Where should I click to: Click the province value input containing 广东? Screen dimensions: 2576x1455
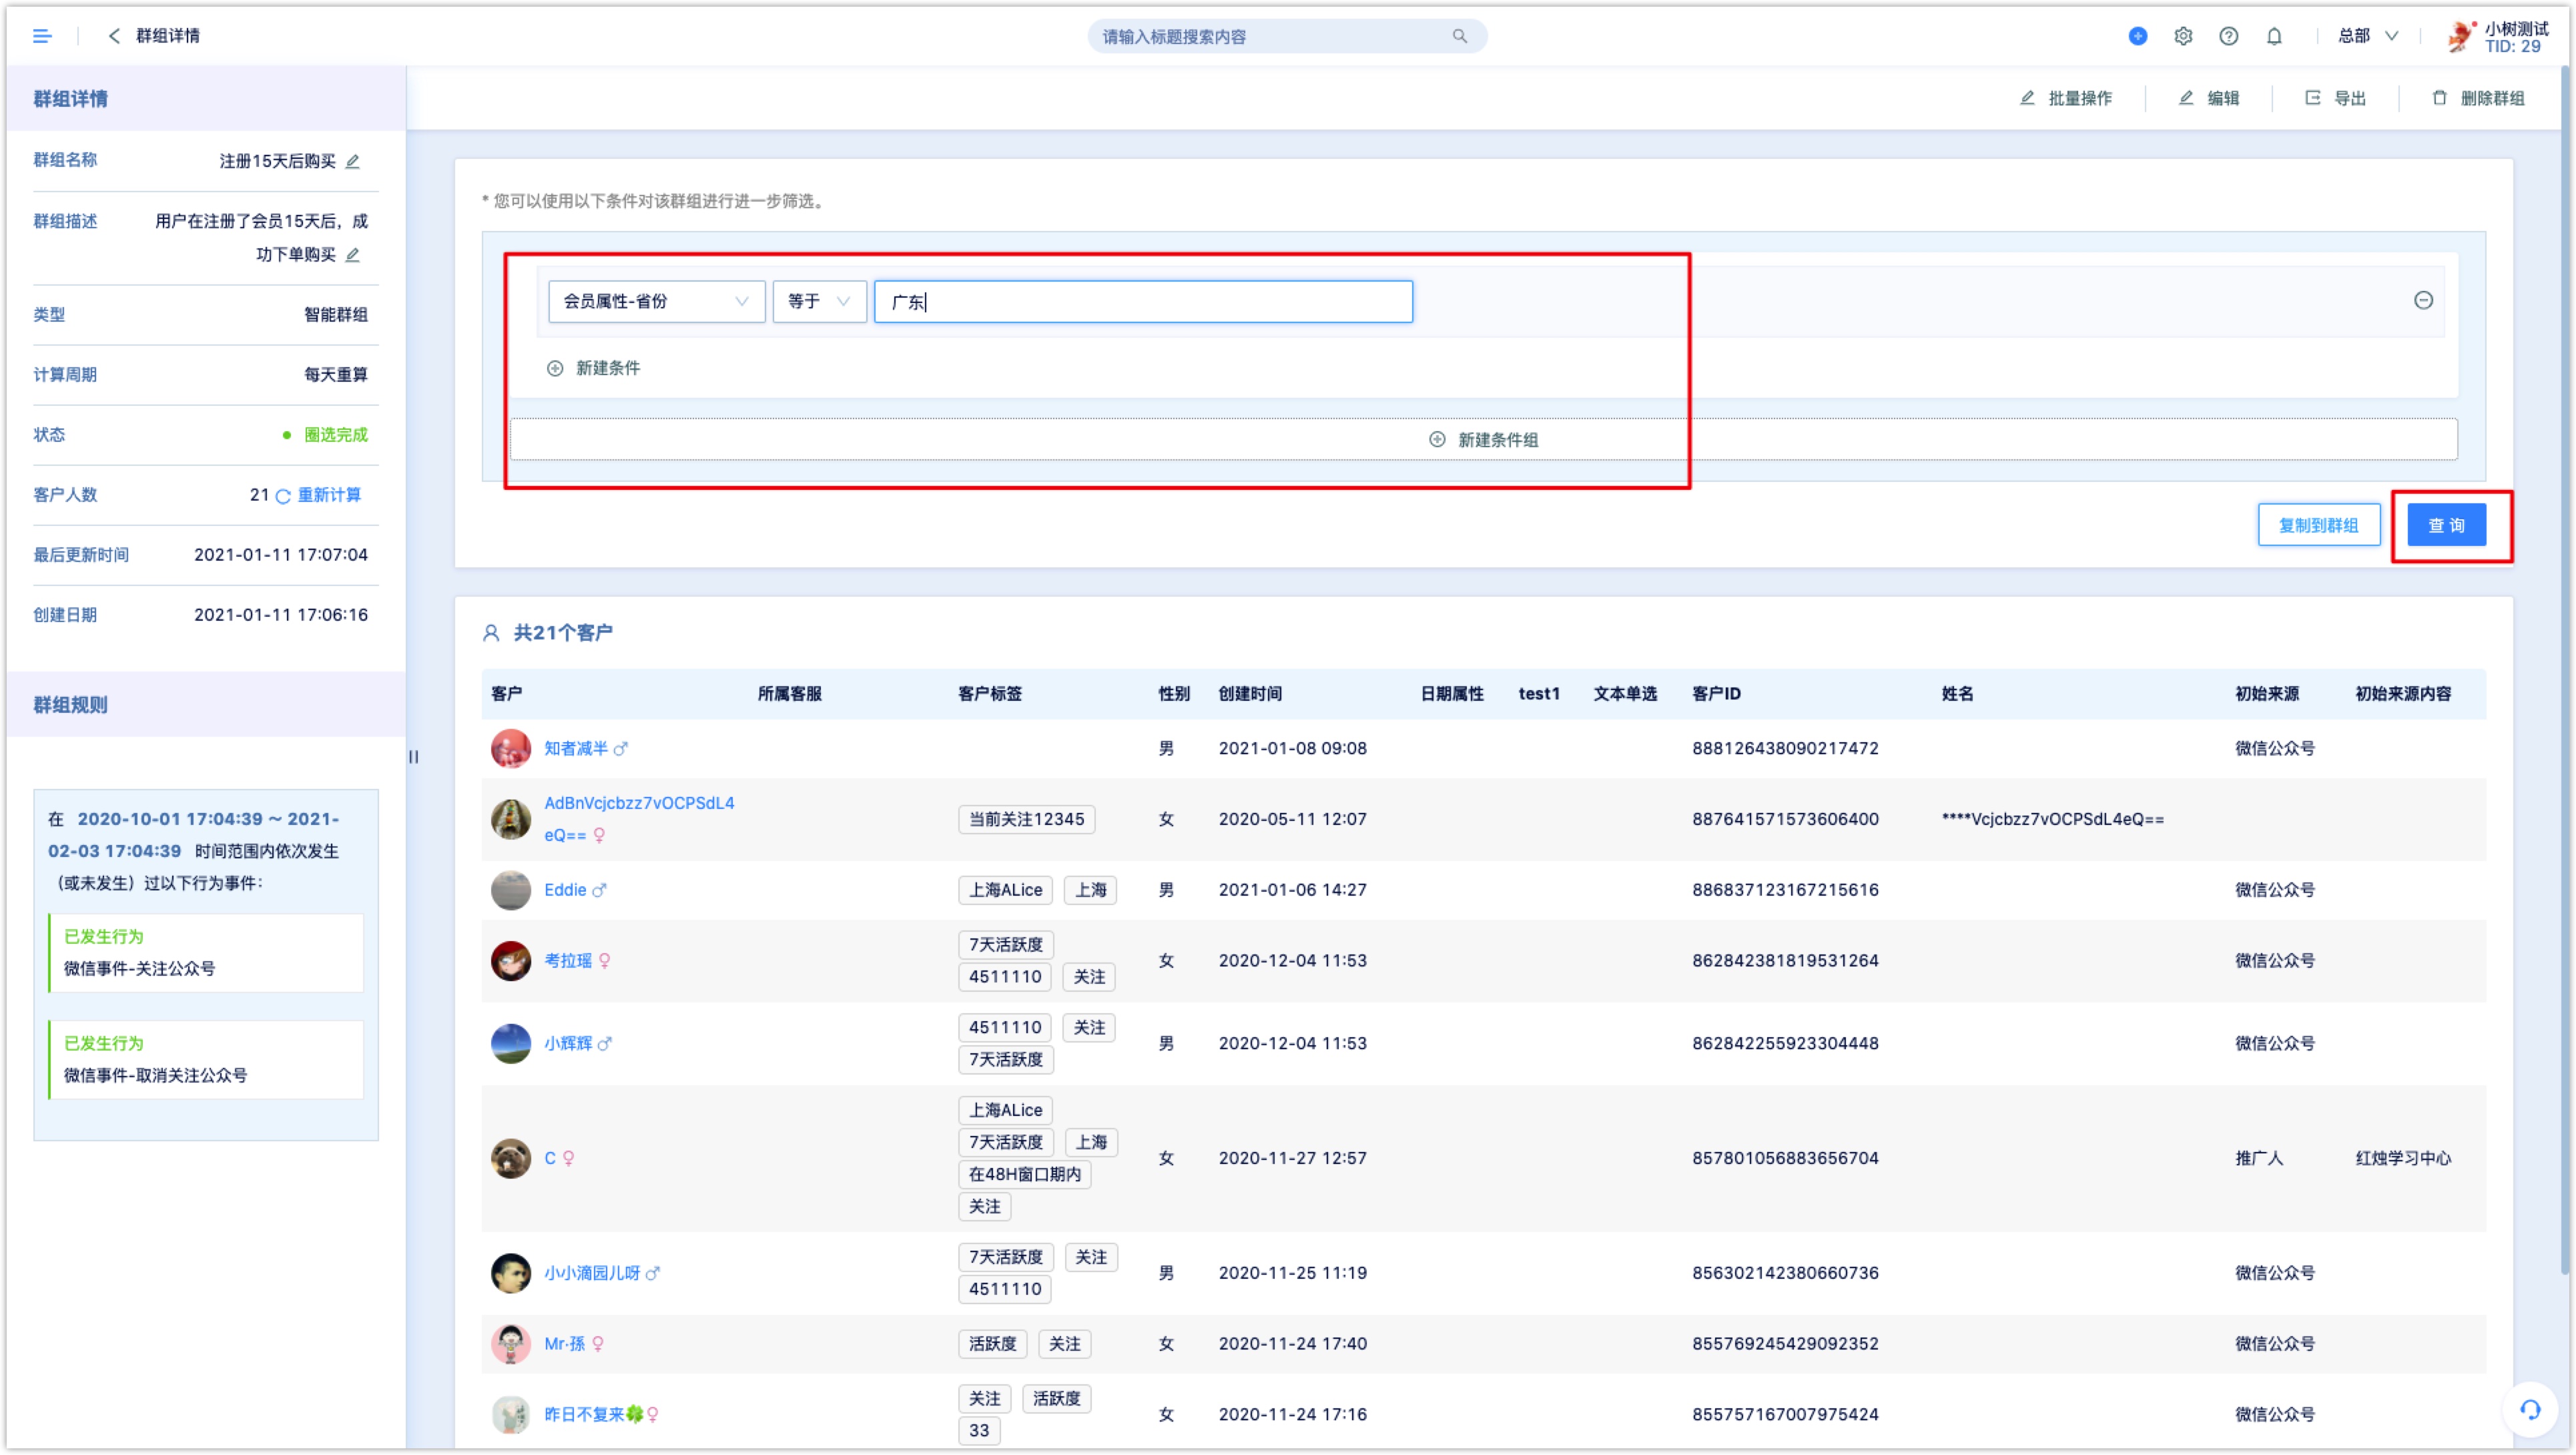click(1143, 301)
